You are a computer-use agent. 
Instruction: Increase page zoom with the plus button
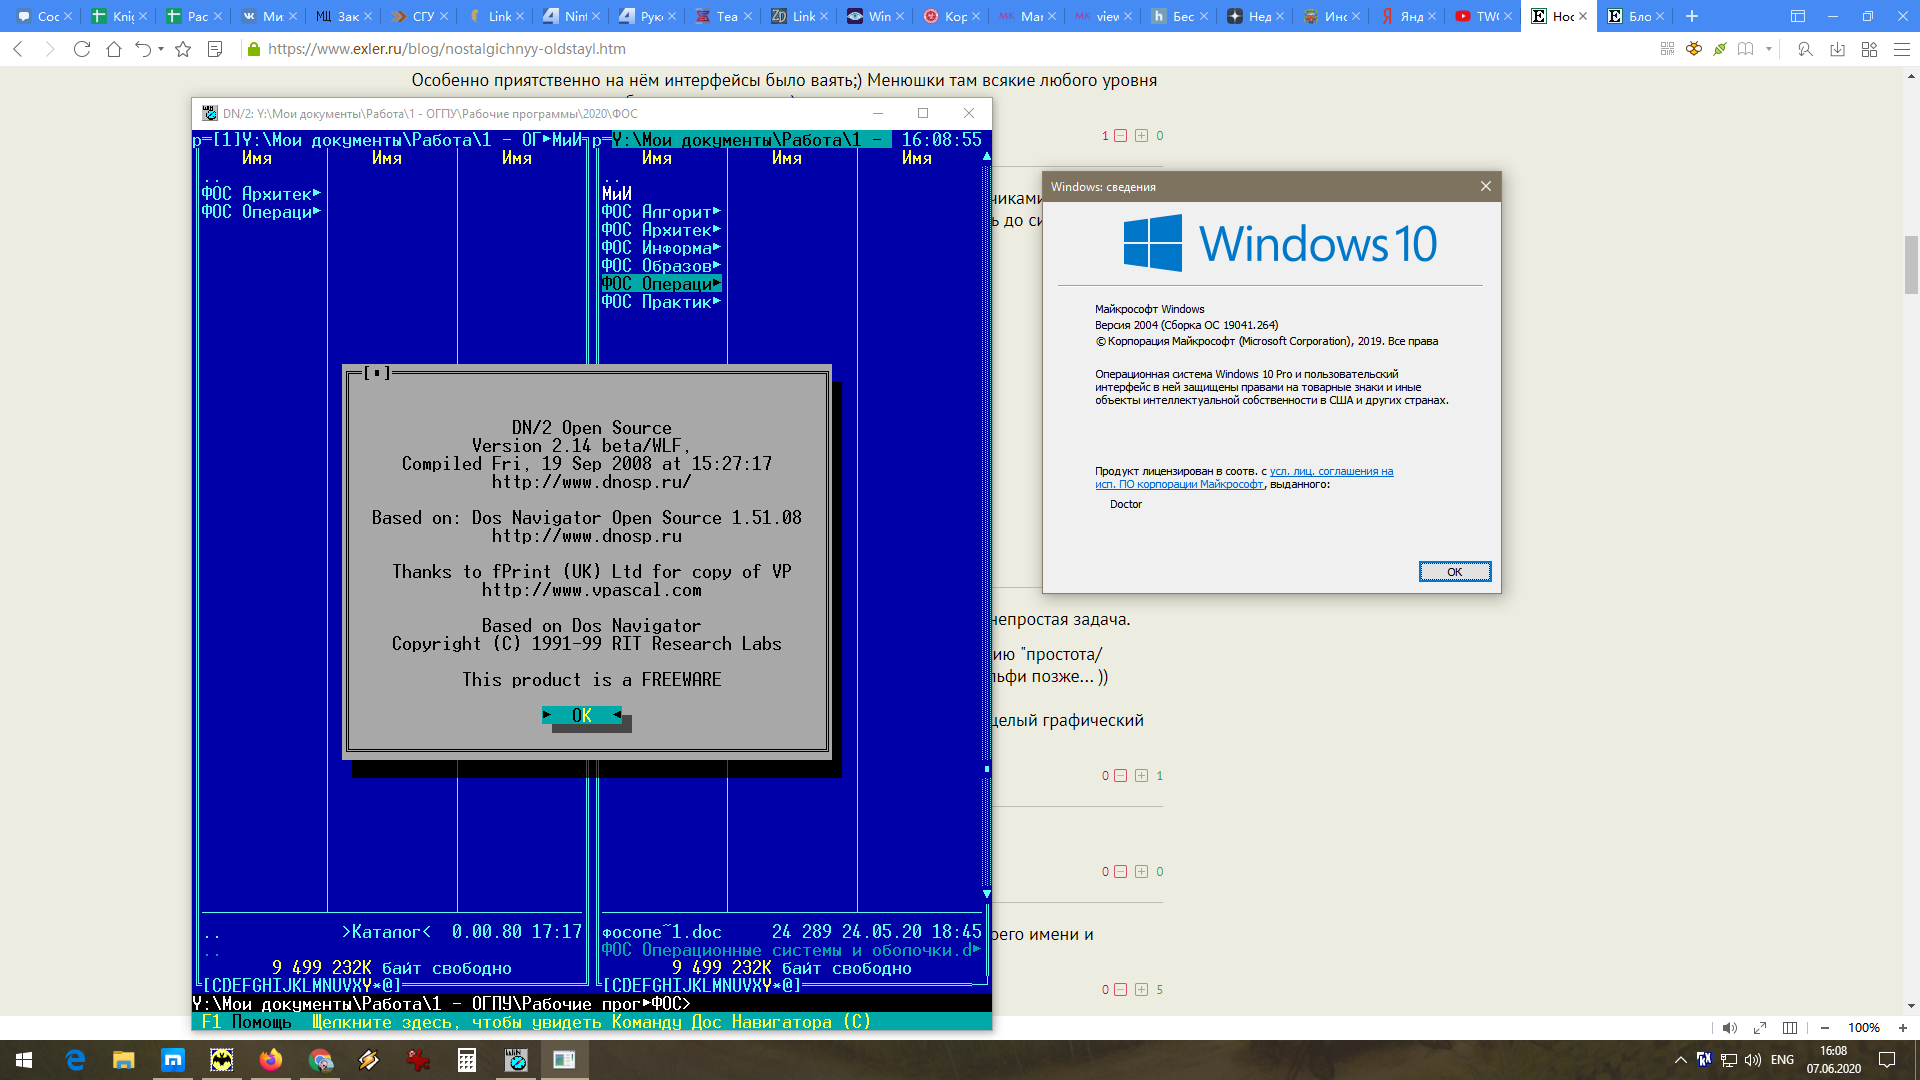[x=1903, y=1028]
